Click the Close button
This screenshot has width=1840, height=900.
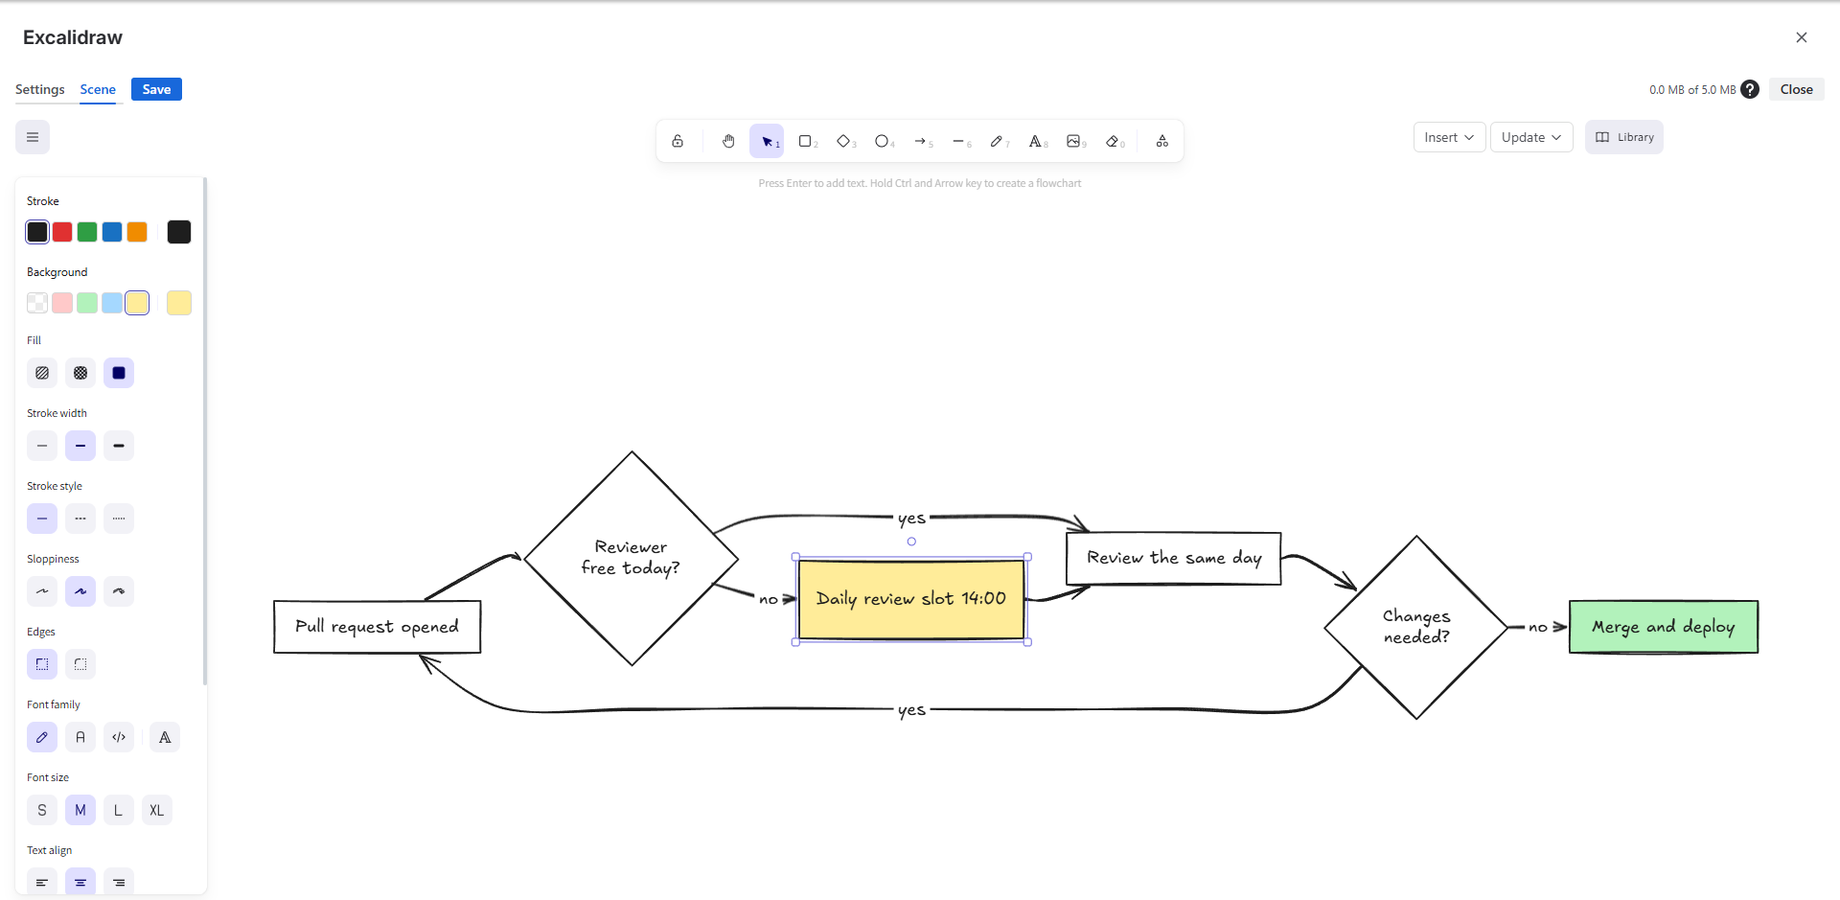coord(1796,89)
